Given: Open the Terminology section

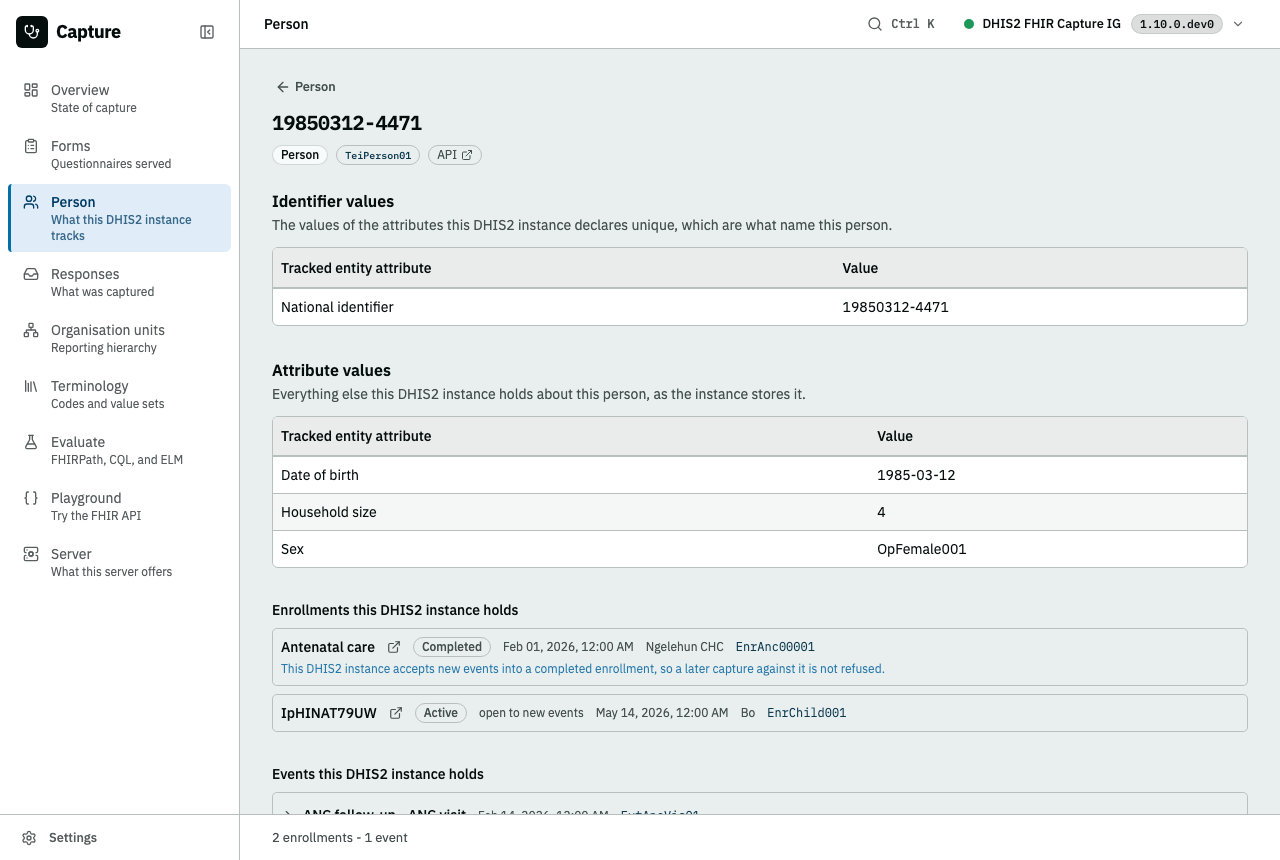Looking at the screenshot, I should tap(119, 394).
